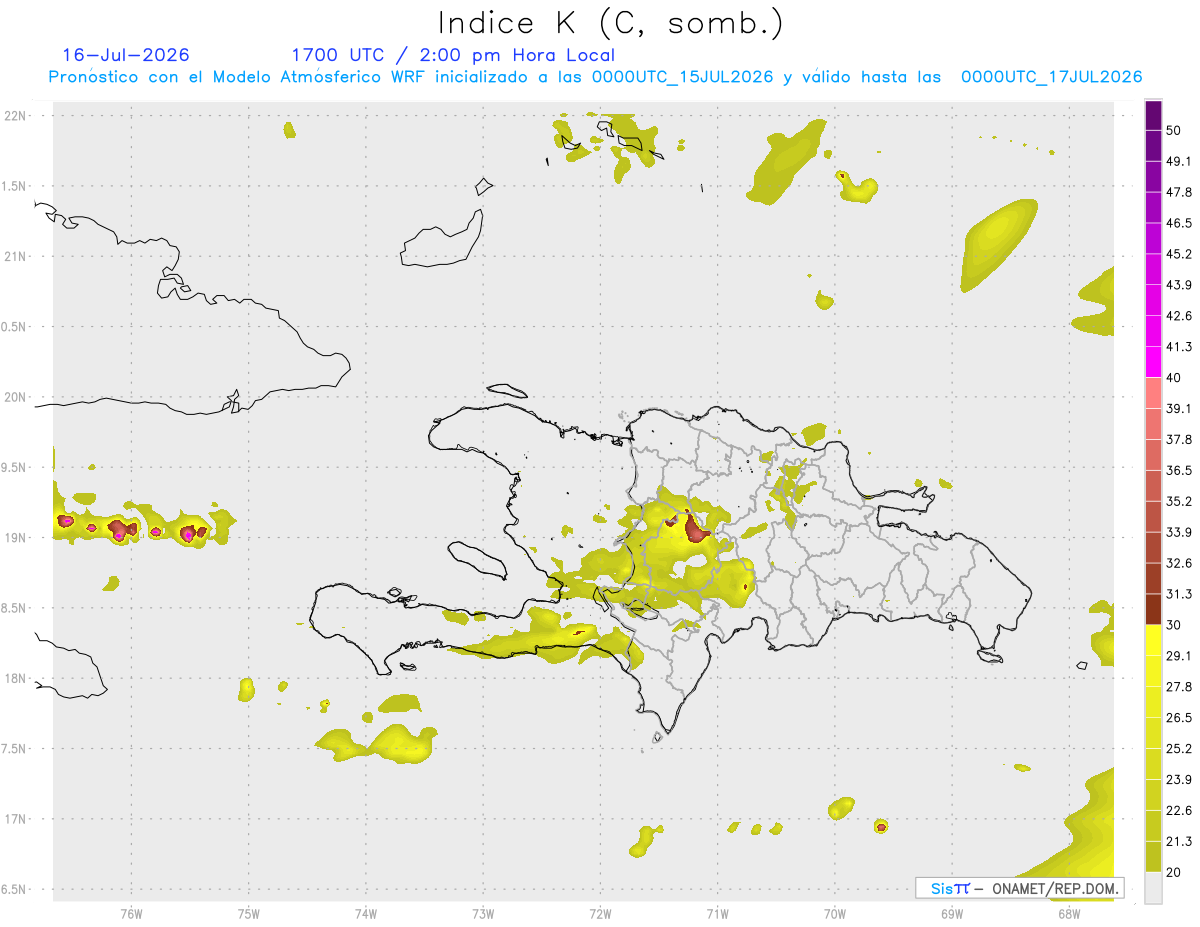Click the '21N' latitude axis label
This screenshot has height=927, width=1200.
click(15, 257)
